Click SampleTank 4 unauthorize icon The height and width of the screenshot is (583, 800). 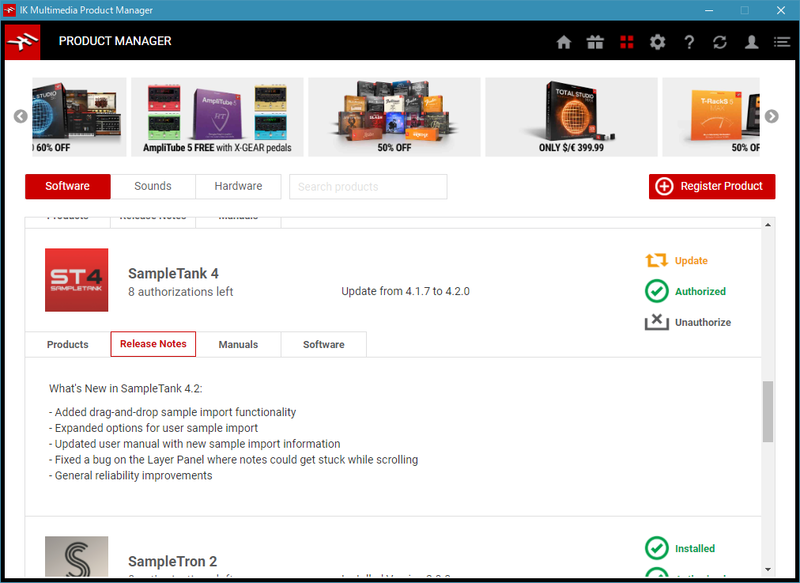pos(657,322)
